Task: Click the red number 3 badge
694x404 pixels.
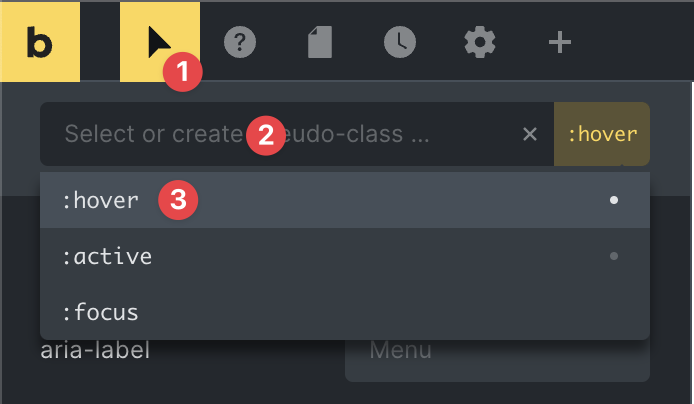Action: [x=178, y=200]
